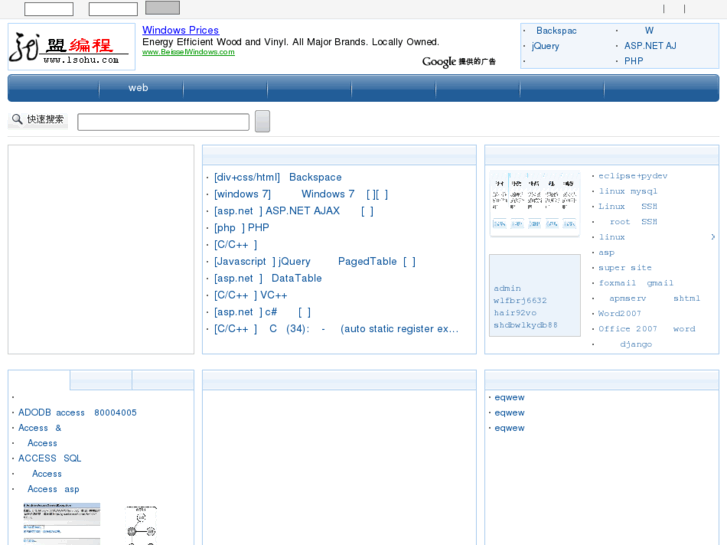Click the gray search submit button

[262, 121]
